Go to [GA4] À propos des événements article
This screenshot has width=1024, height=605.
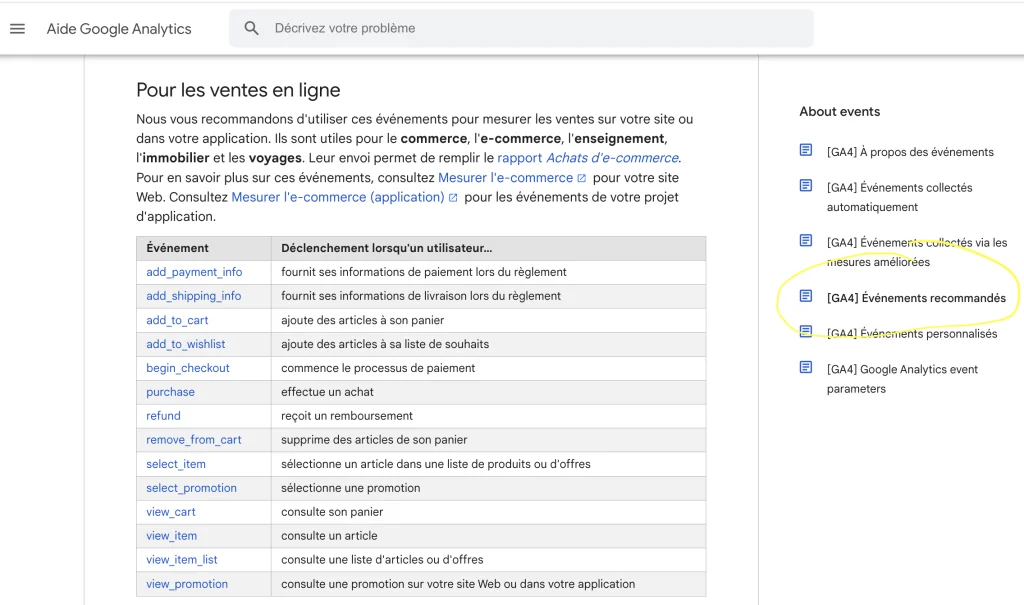pyautogui.click(x=910, y=152)
